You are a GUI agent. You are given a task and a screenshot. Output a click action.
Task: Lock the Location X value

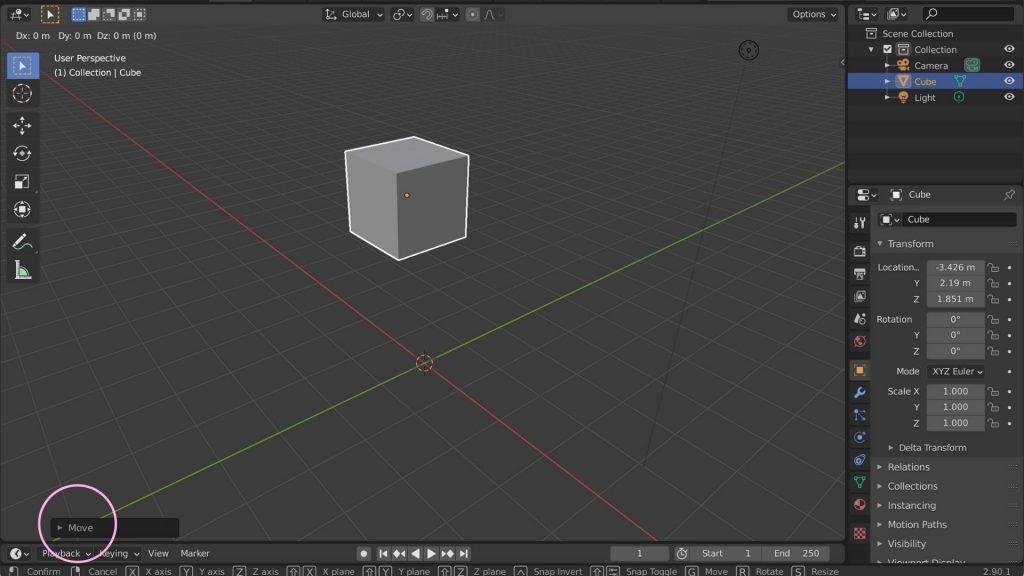(993, 268)
